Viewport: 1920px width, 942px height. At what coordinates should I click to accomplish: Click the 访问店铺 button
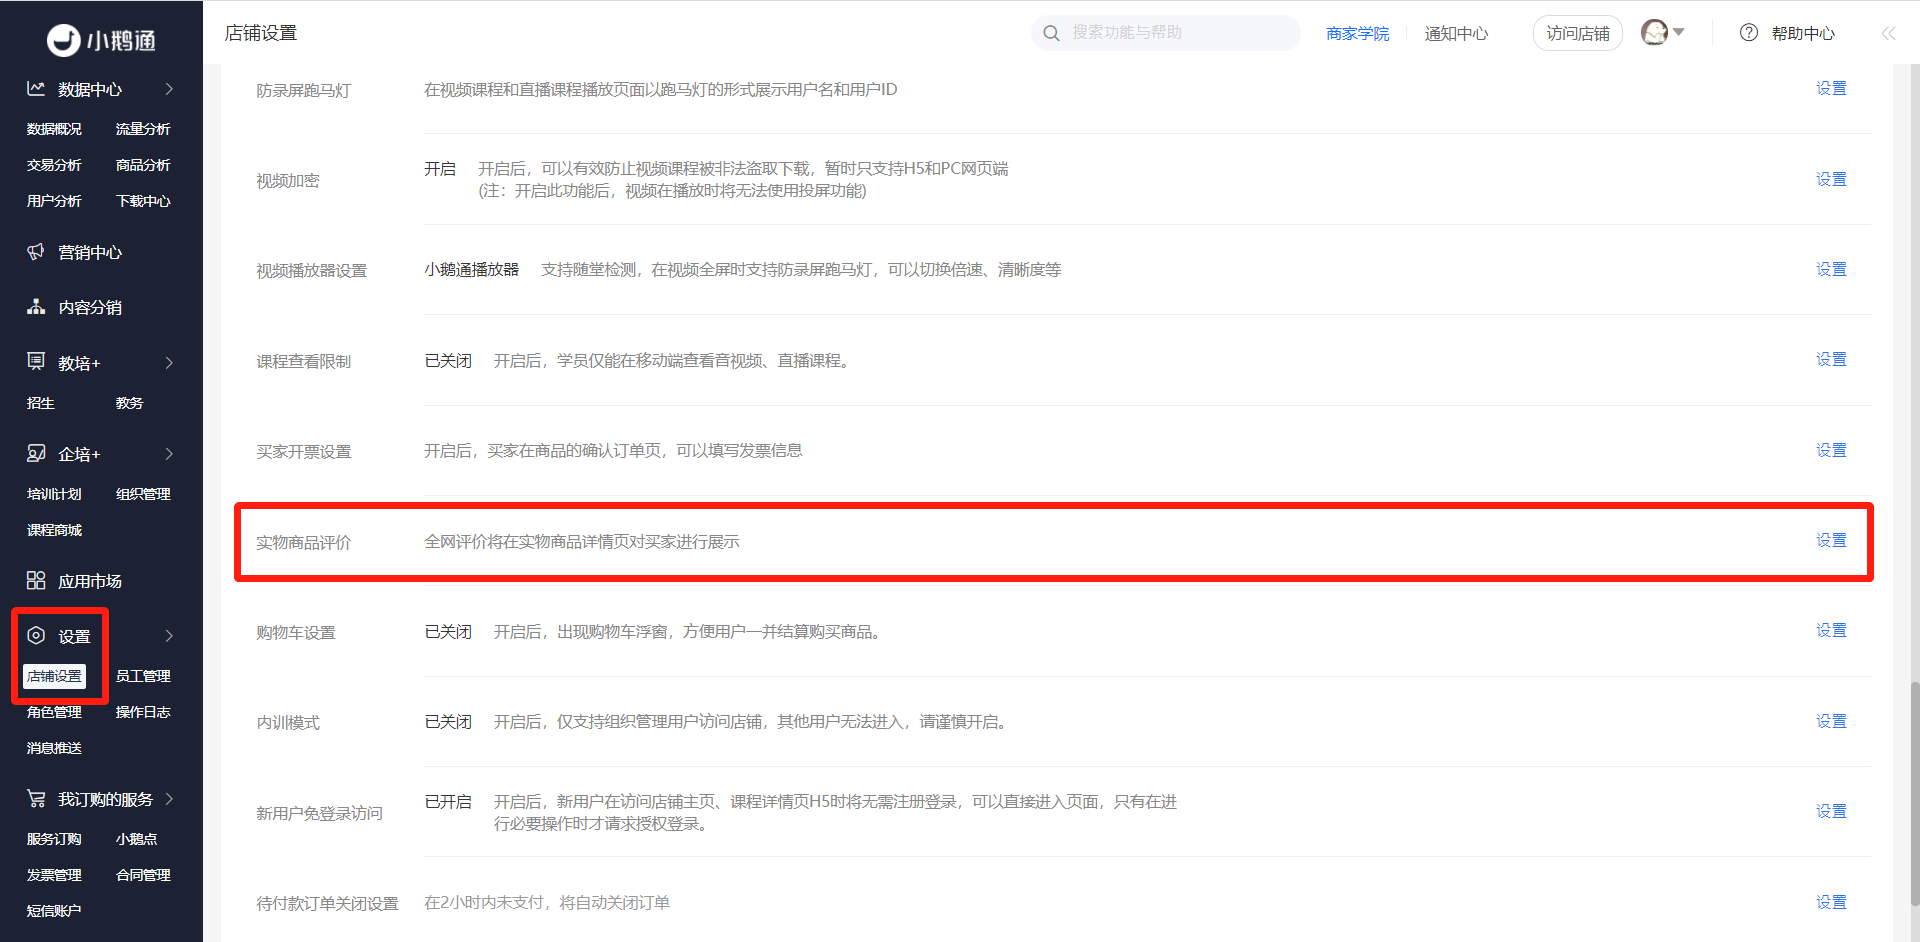pos(1578,33)
